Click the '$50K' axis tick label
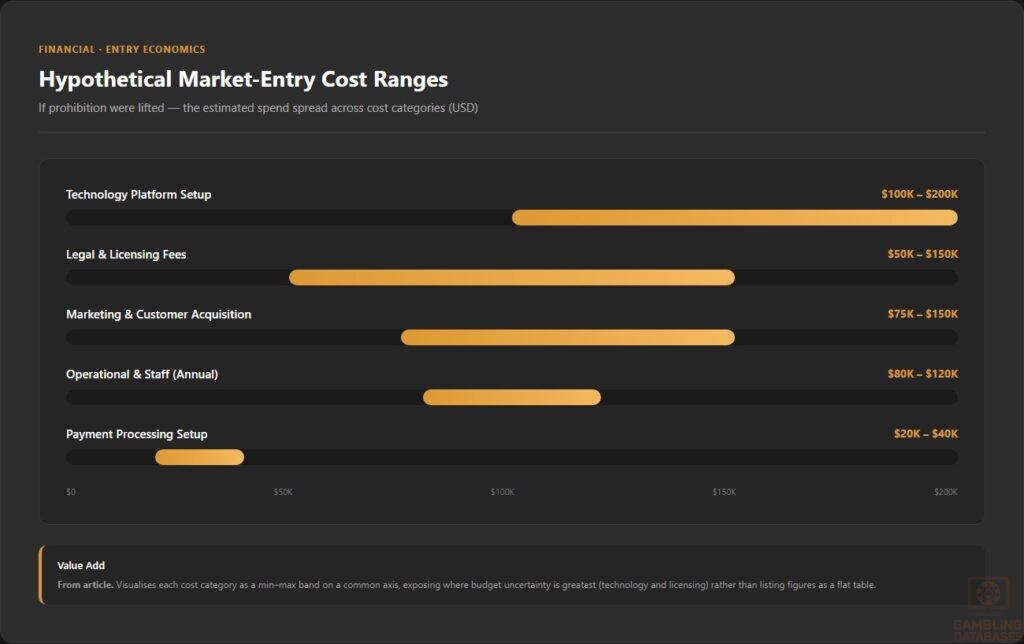The height and width of the screenshot is (644, 1024). (x=283, y=492)
